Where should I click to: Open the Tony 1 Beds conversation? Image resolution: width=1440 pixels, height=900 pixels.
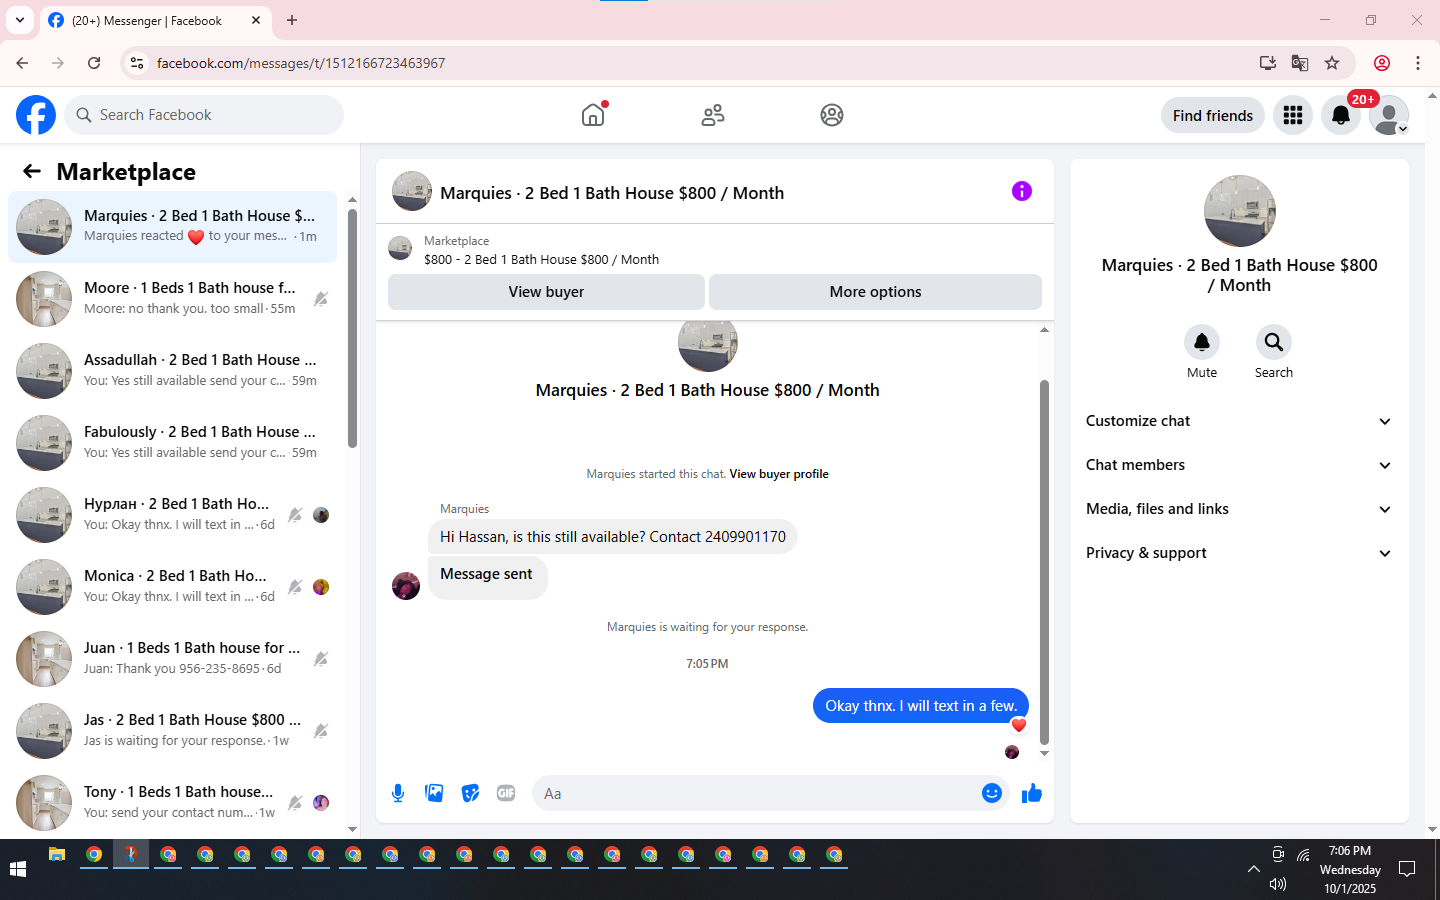(x=172, y=803)
